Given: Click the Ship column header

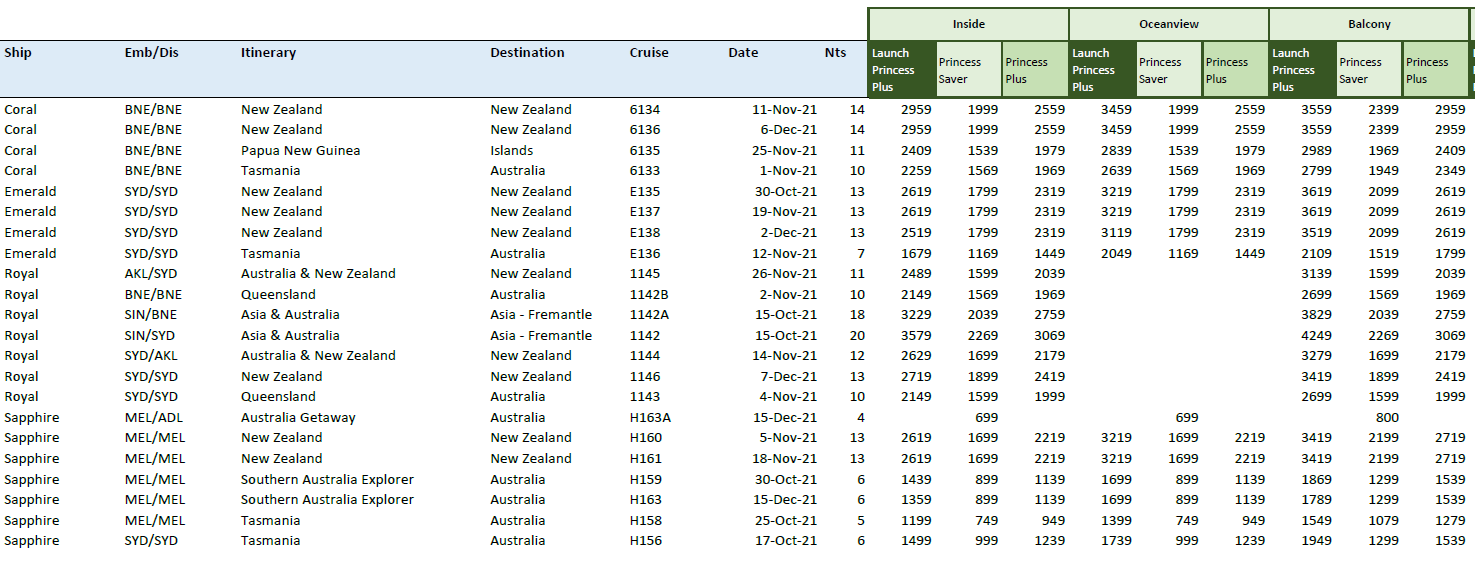Looking at the screenshot, I should click(20, 53).
